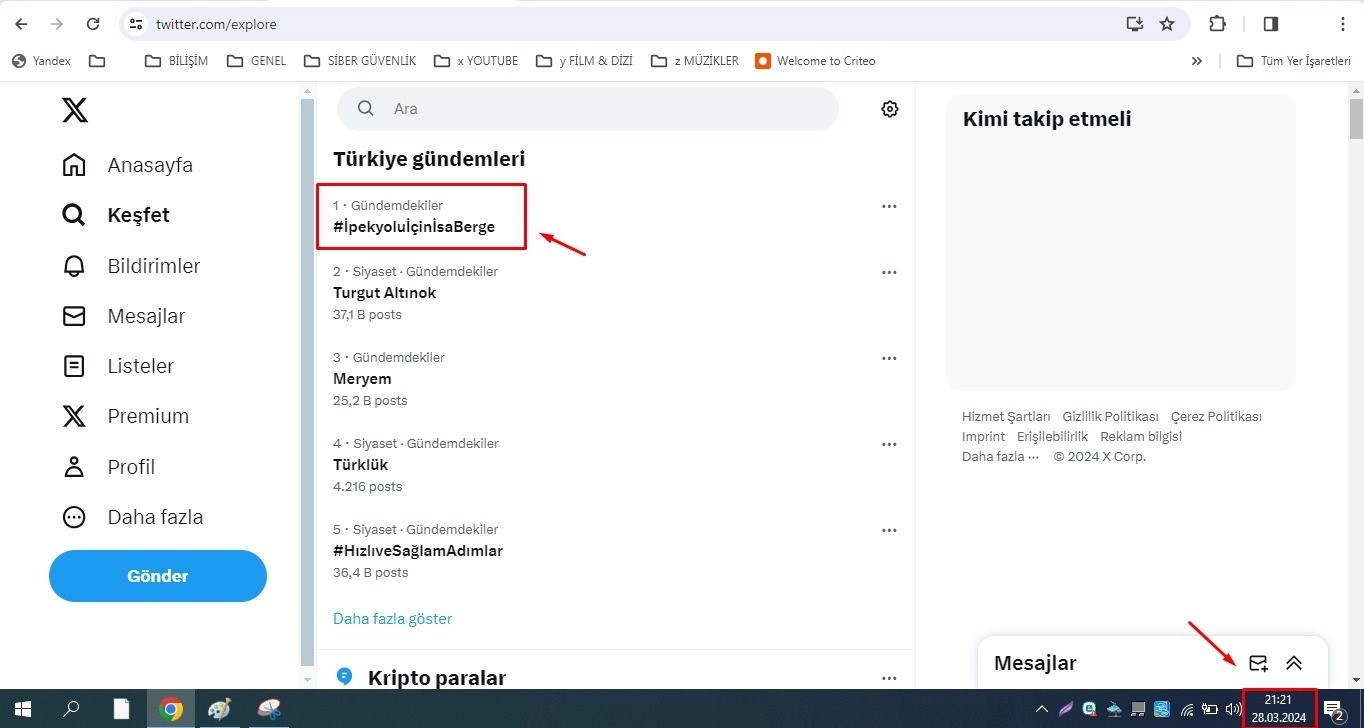The width and height of the screenshot is (1364, 728).
Task: Open Türklük trending topic
Action: point(360,465)
